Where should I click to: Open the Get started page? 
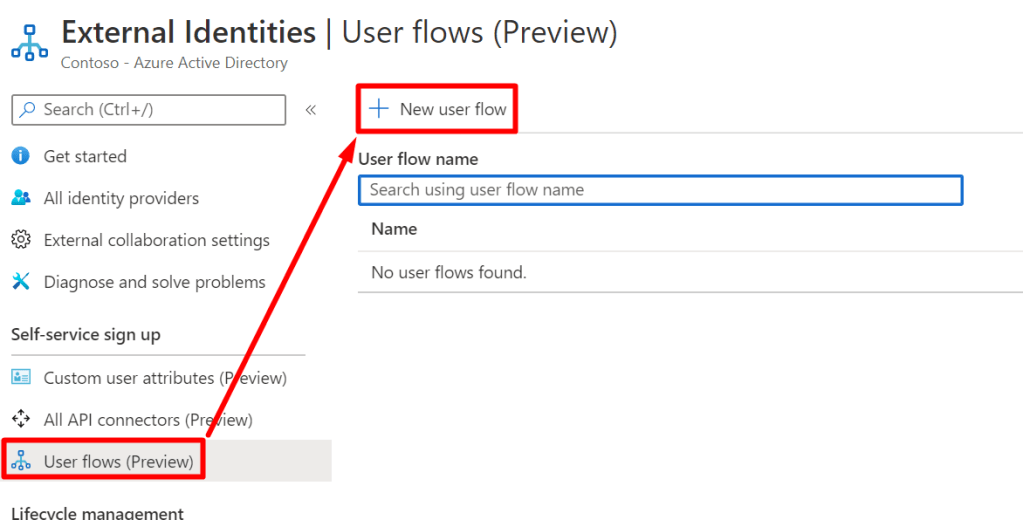point(85,156)
